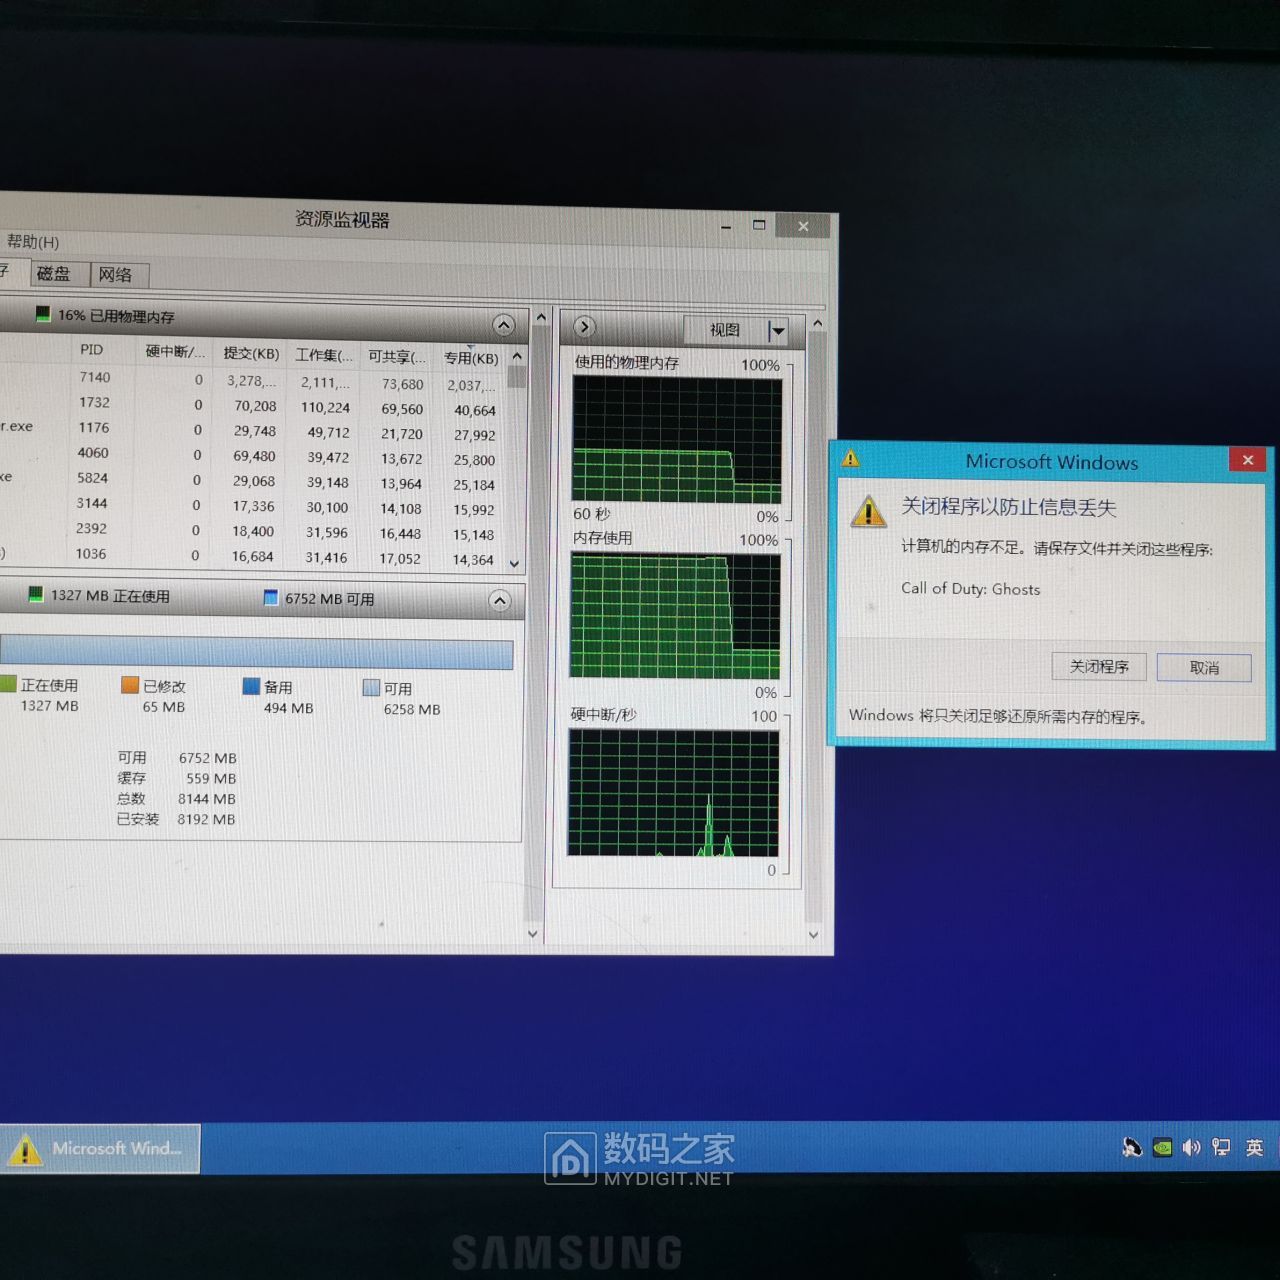This screenshot has height=1280, width=1280.
Task: Sort by the 提交(KB) column header
Action: tap(251, 353)
